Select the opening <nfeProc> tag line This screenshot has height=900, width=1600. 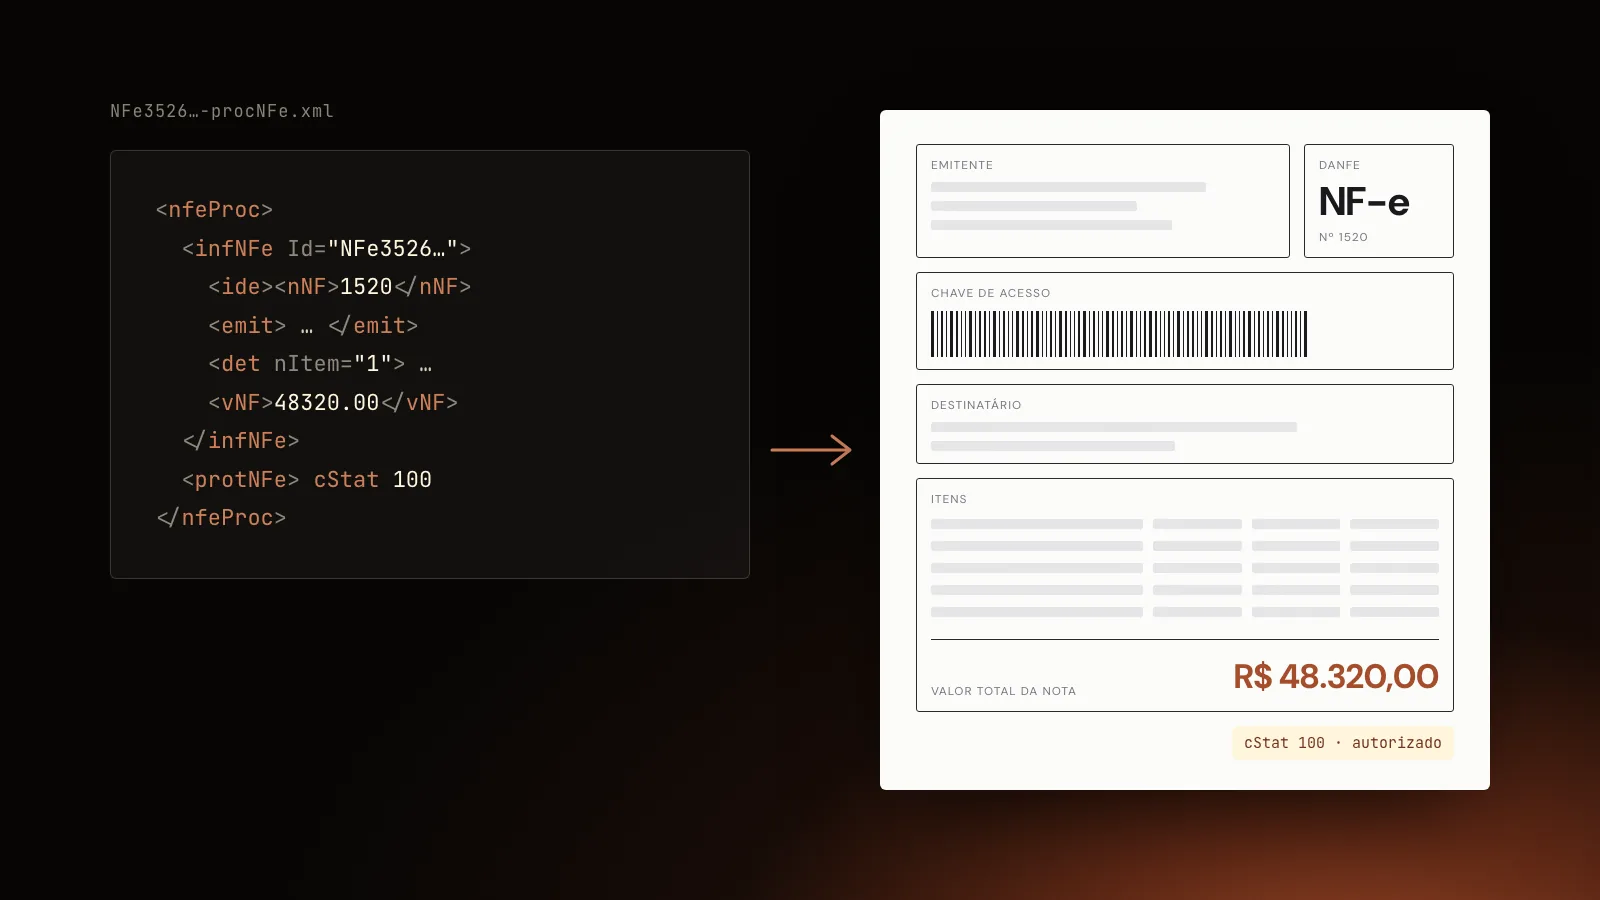[x=214, y=210]
